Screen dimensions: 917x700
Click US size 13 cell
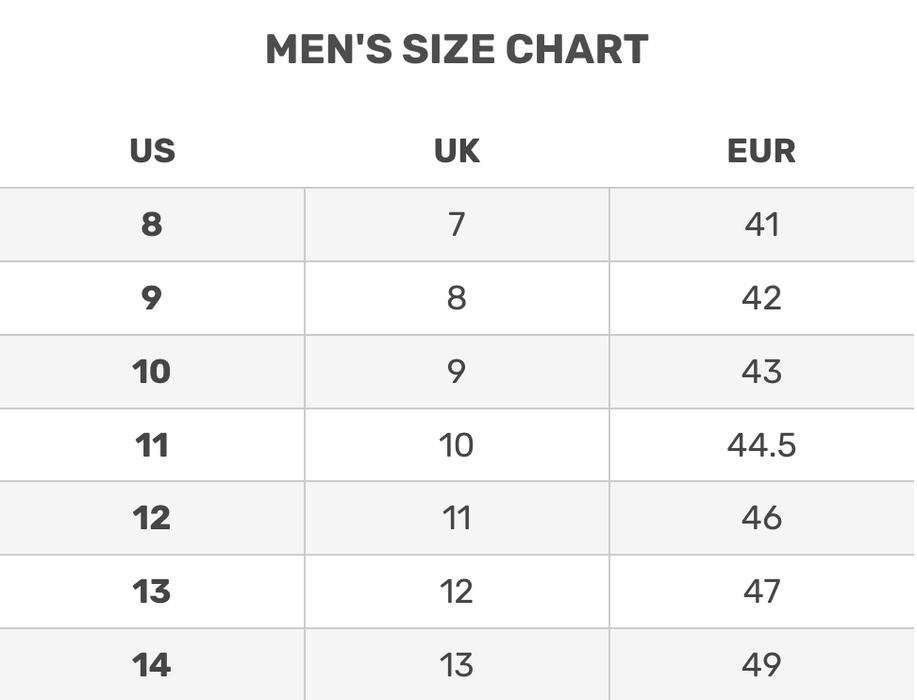(x=152, y=591)
